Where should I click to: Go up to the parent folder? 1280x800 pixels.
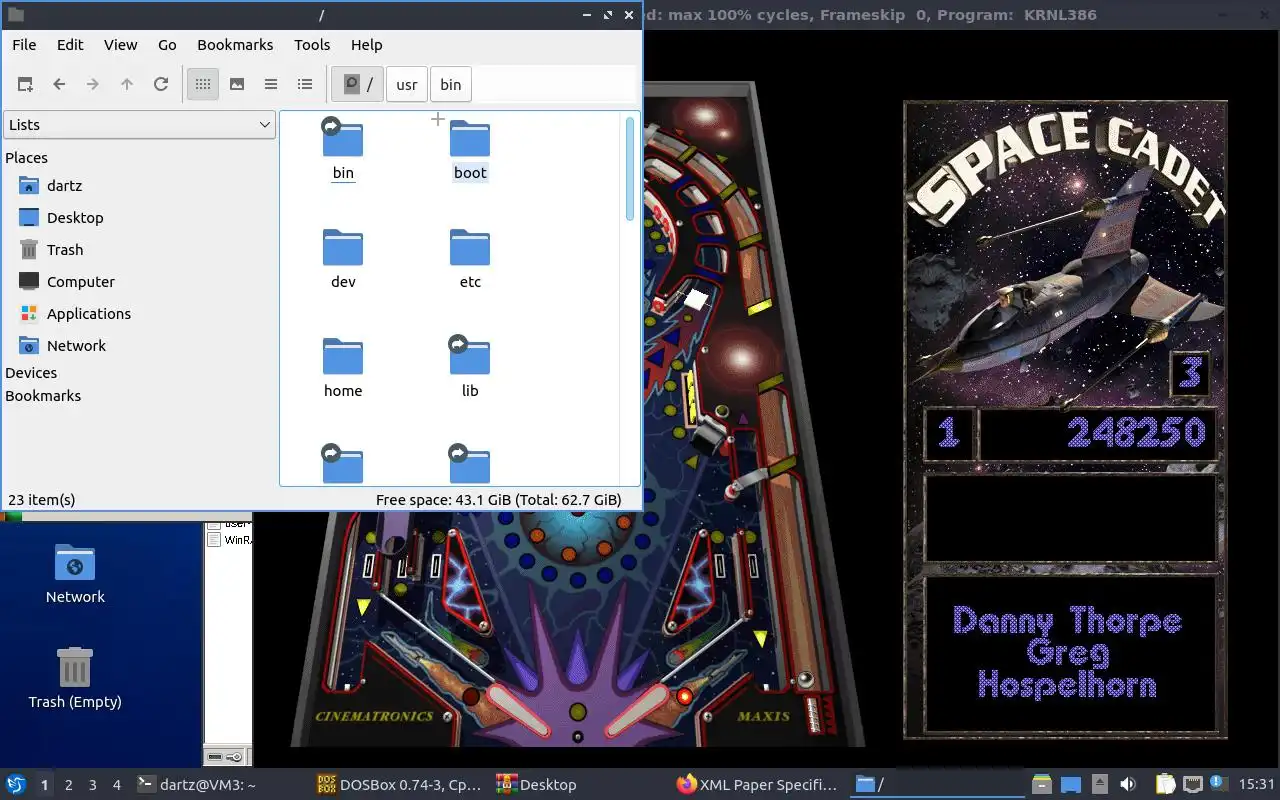[x=127, y=85]
